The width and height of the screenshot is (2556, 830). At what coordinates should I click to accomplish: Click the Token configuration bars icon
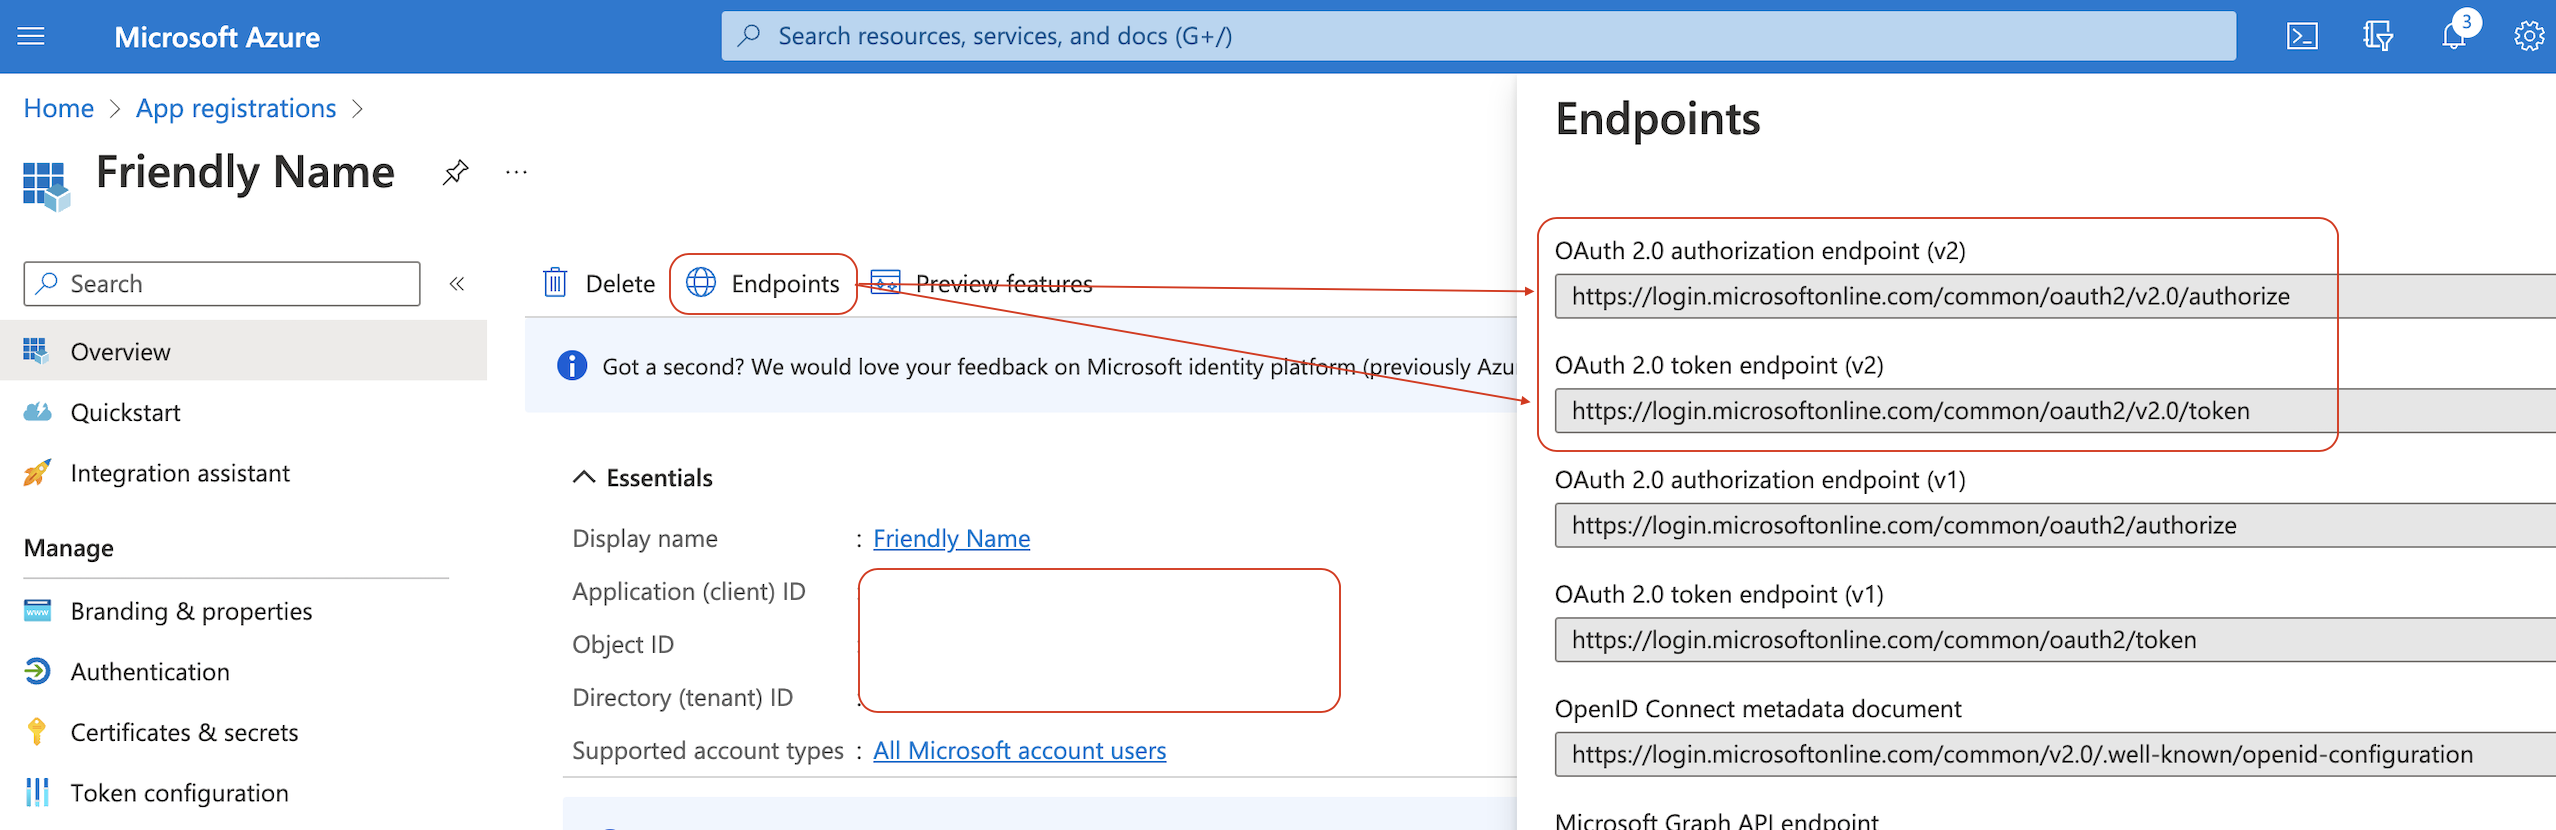coord(37,792)
